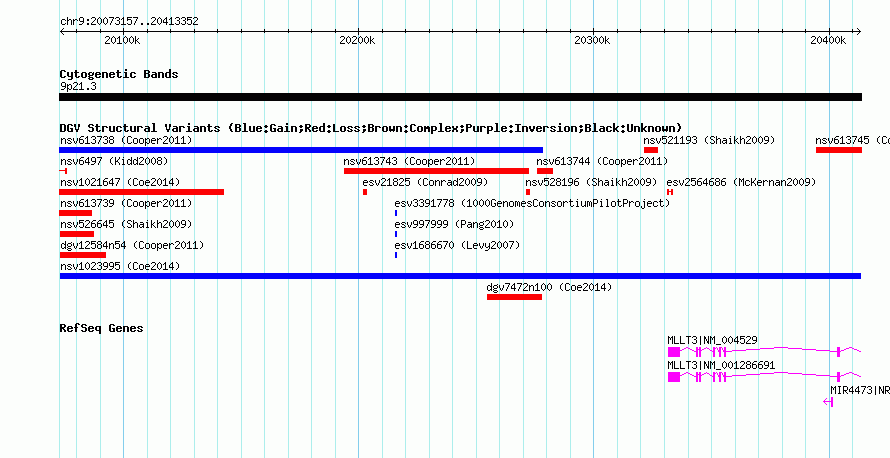
Task: Click the esv3391778 small blue marker
Action: pyautogui.click(x=396, y=213)
